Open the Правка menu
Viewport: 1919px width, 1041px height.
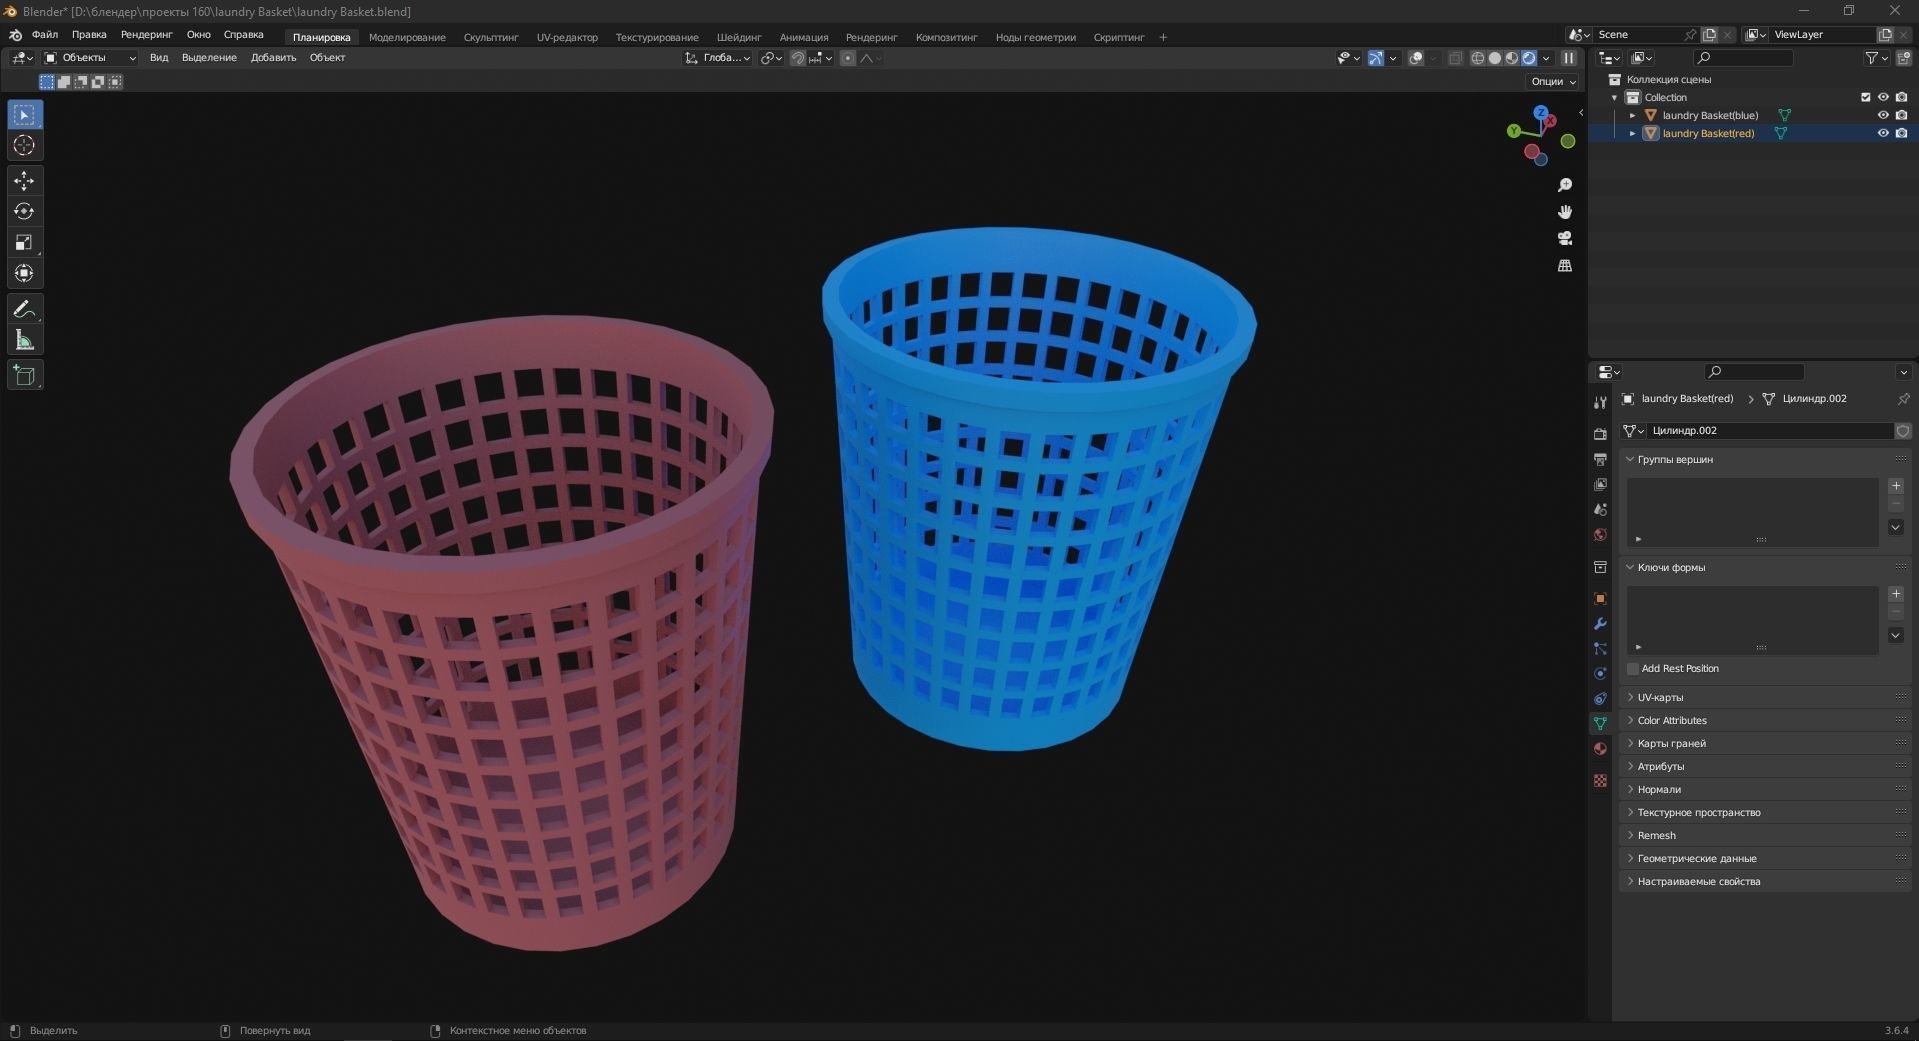89,35
